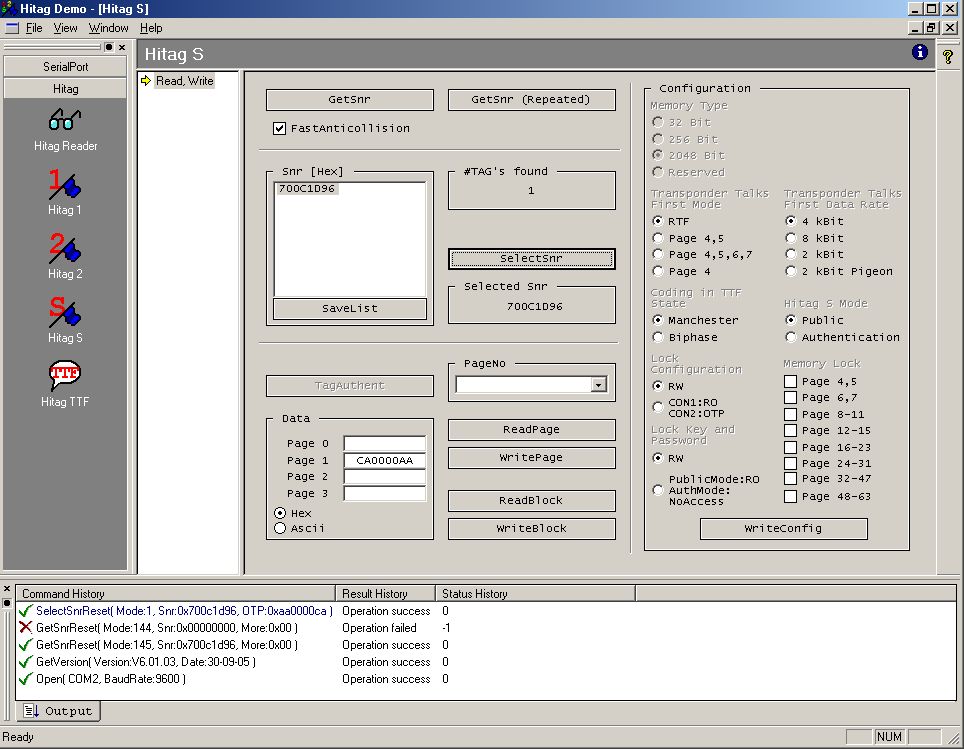The height and width of the screenshot is (749, 964).
Task: Open the Hitag S icon
Action: (65, 312)
